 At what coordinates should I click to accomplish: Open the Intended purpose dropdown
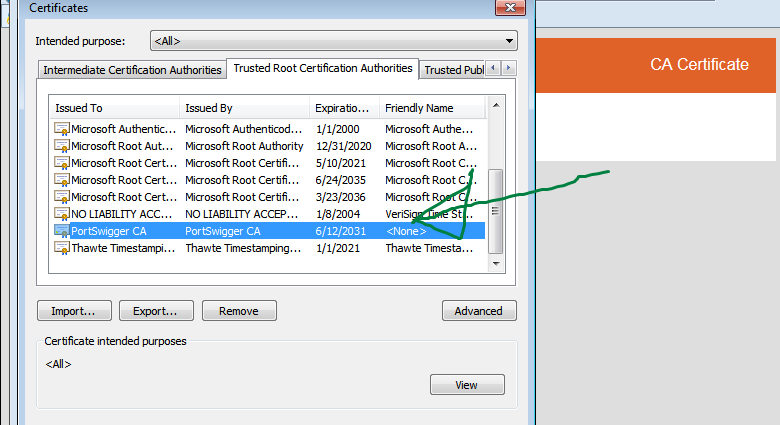(x=333, y=41)
